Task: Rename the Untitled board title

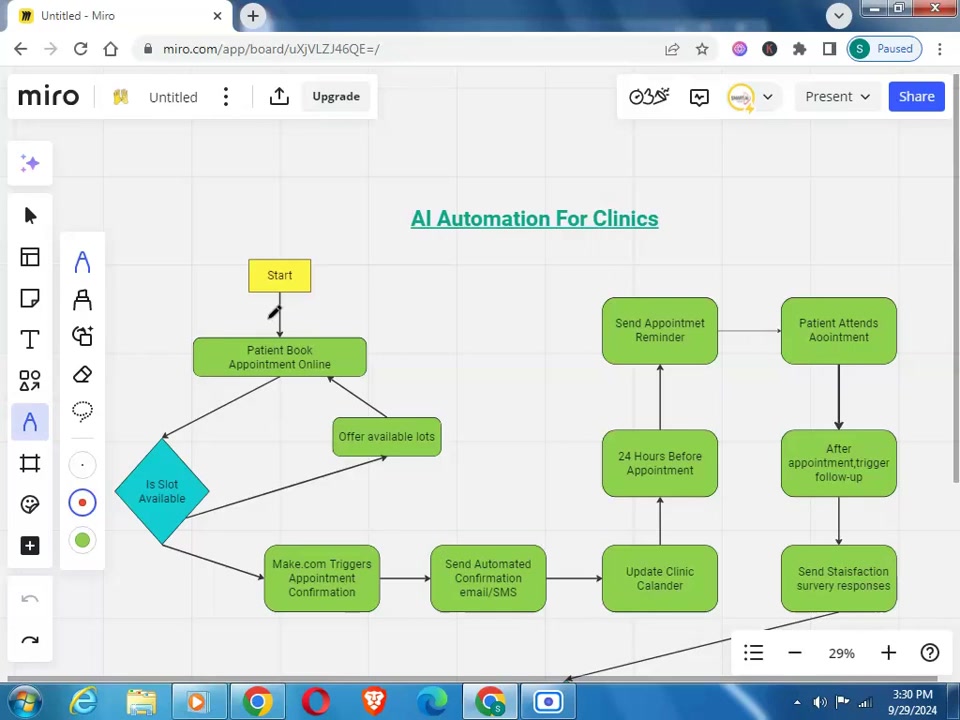Action: click(x=173, y=97)
